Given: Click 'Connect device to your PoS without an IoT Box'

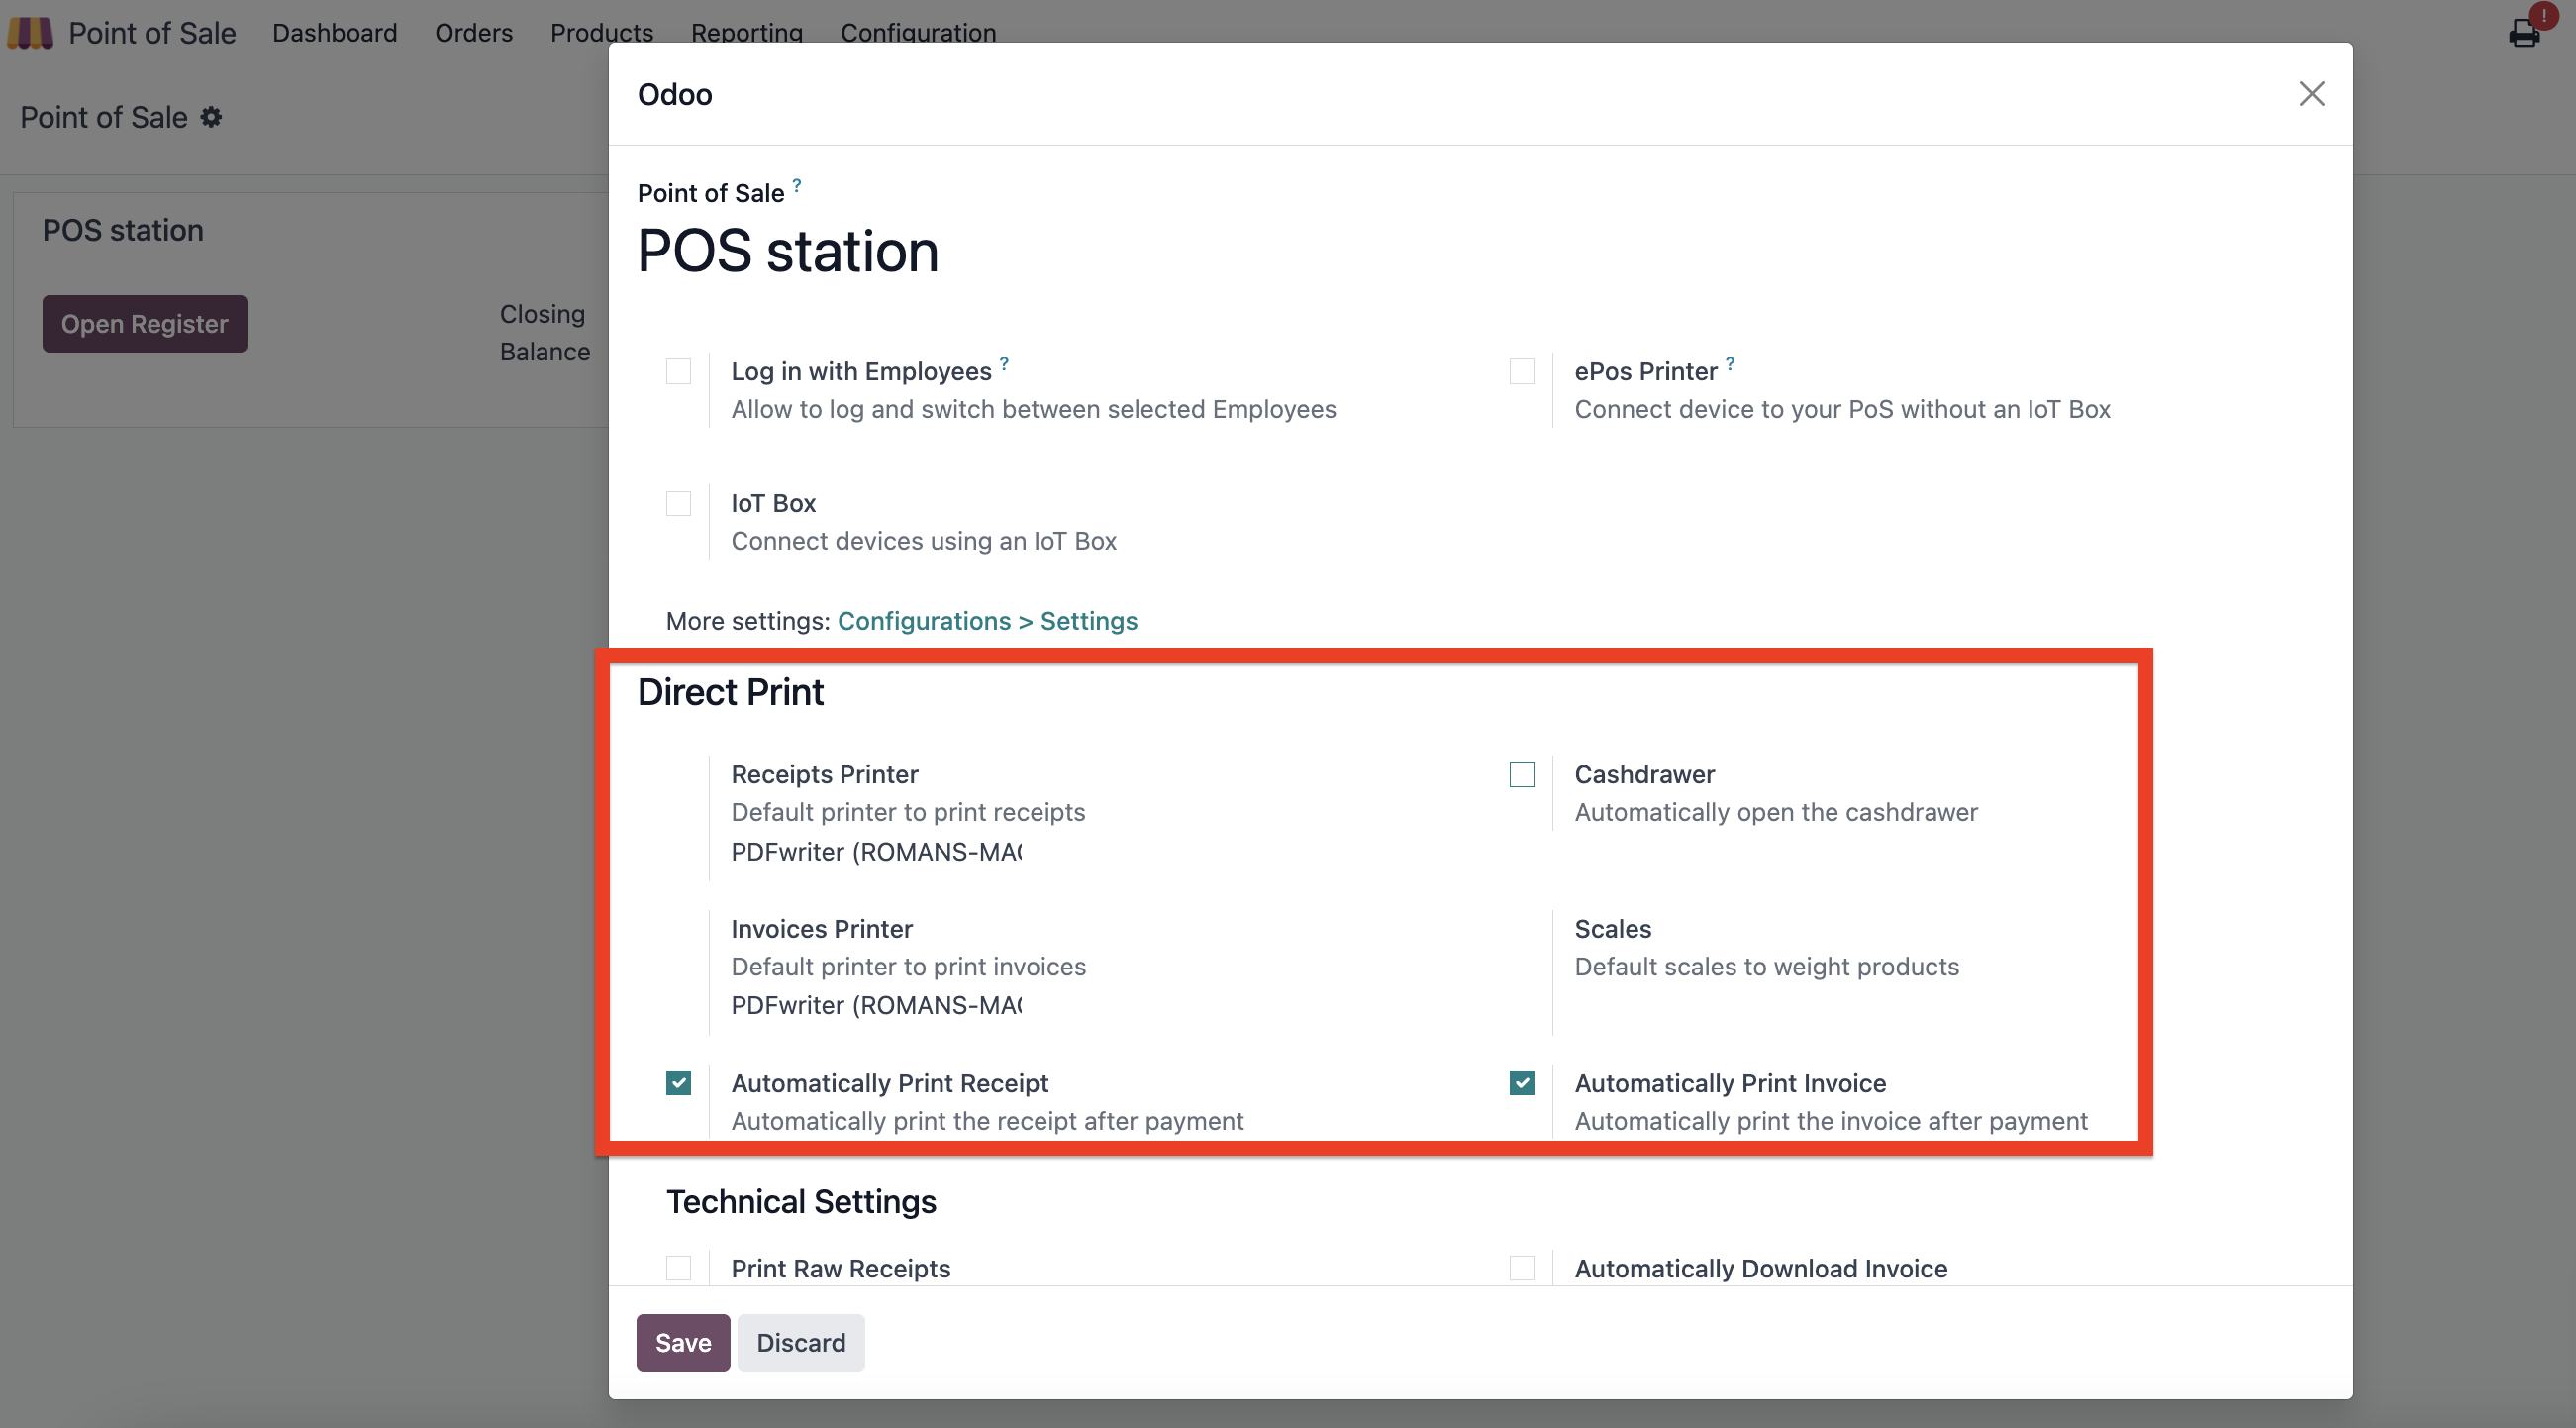Looking at the screenshot, I should 1843,409.
